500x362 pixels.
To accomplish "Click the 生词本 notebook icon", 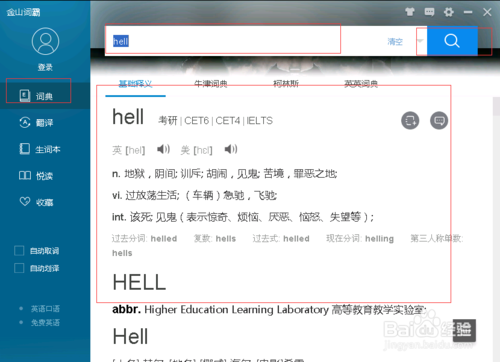I will 25,149.
